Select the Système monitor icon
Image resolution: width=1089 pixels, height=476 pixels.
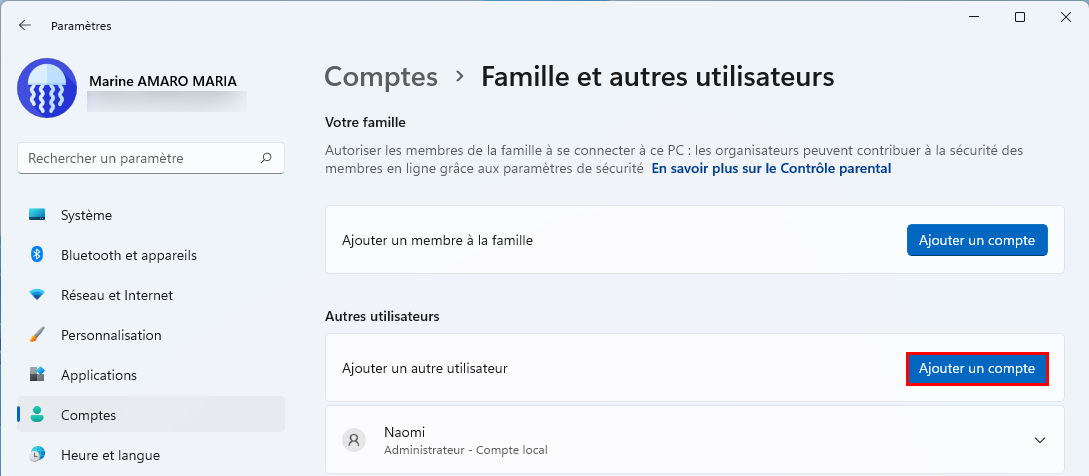(37, 215)
